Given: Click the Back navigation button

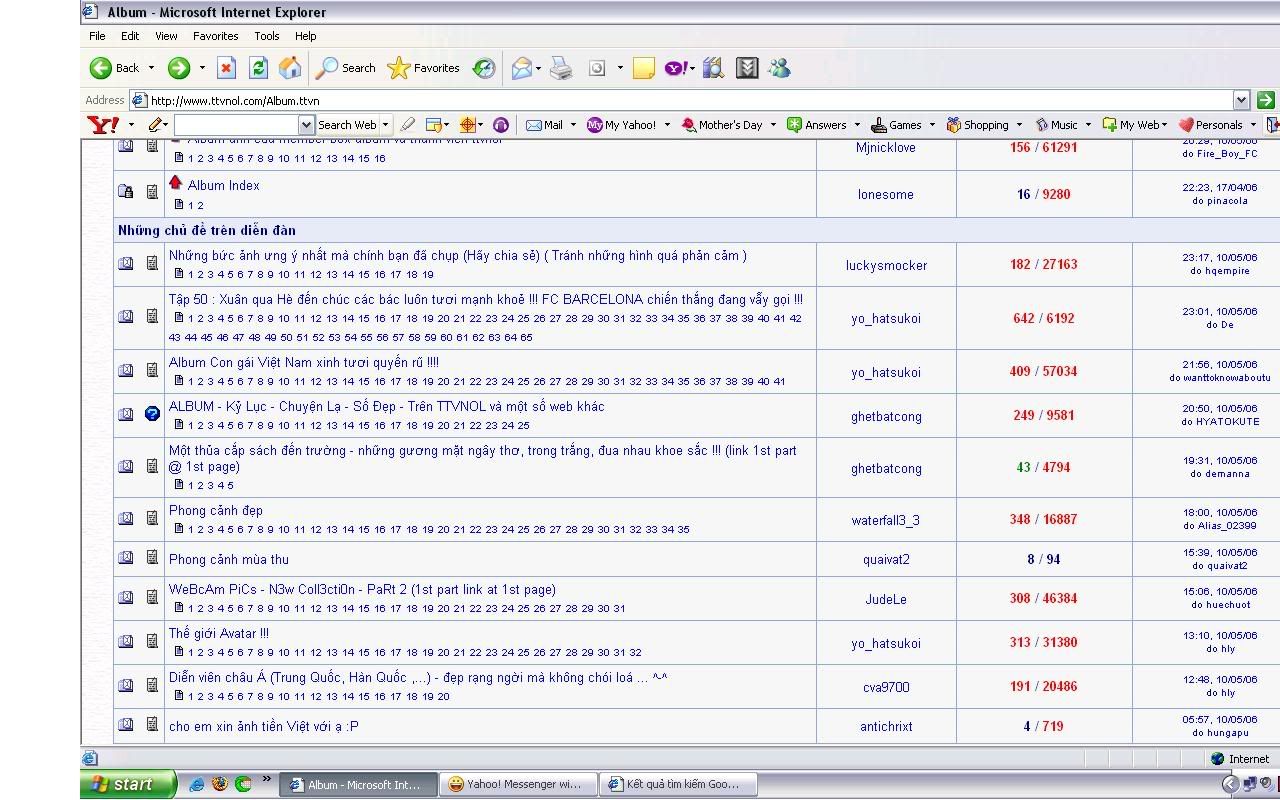Looking at the screenshot, I should 114,68.
